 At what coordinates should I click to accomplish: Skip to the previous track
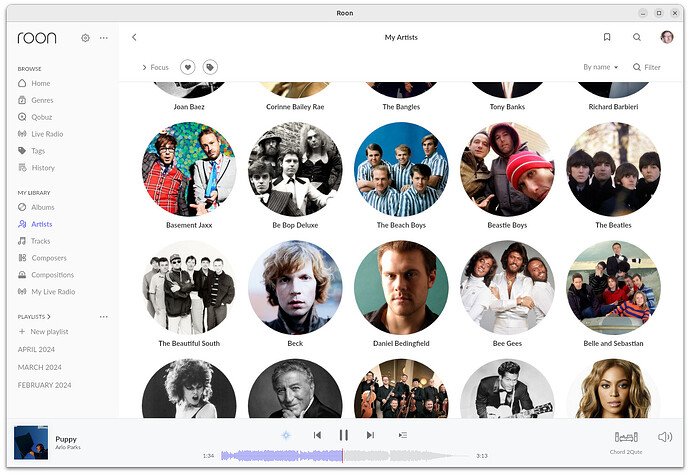click(317, 435)
